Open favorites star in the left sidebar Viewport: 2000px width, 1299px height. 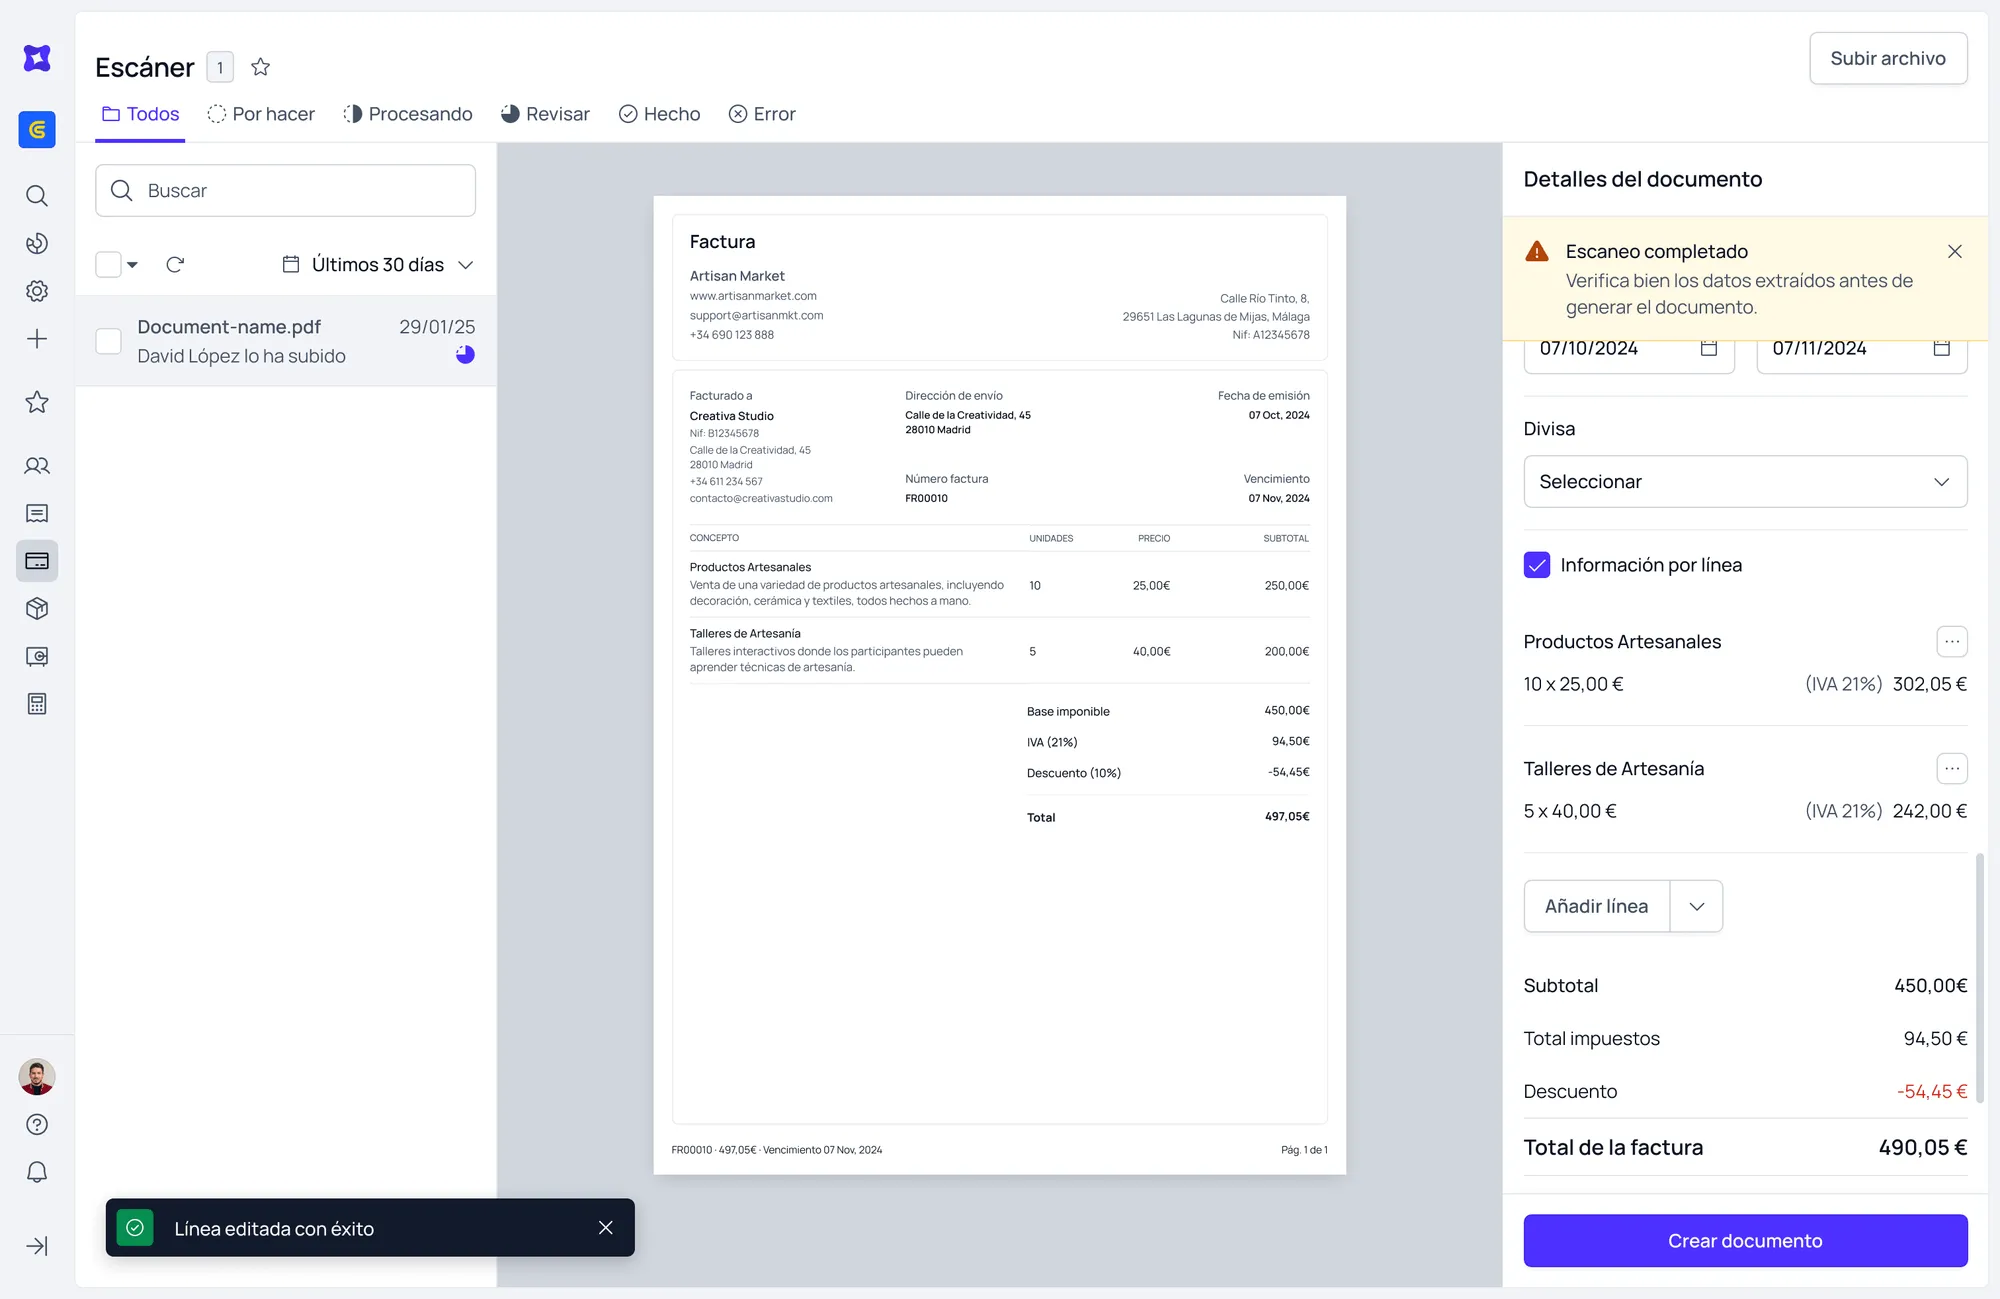37,402
